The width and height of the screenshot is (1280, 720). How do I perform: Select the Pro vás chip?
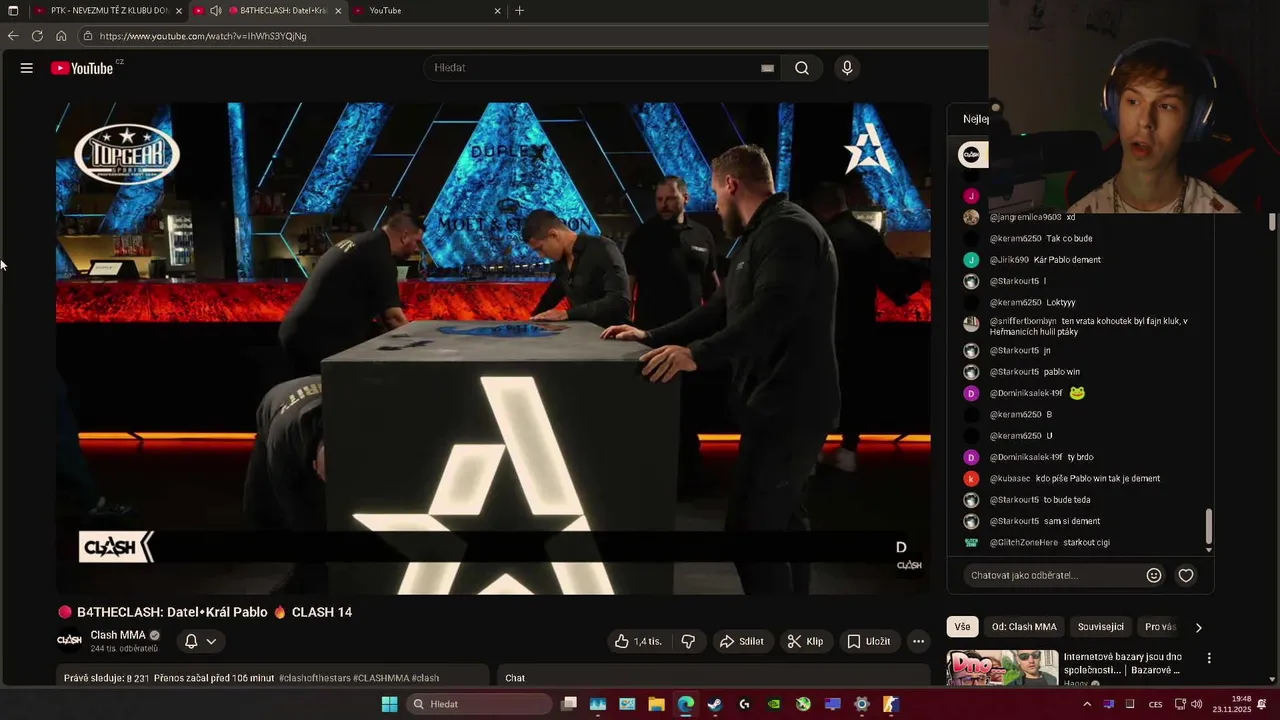[1161, 627]
